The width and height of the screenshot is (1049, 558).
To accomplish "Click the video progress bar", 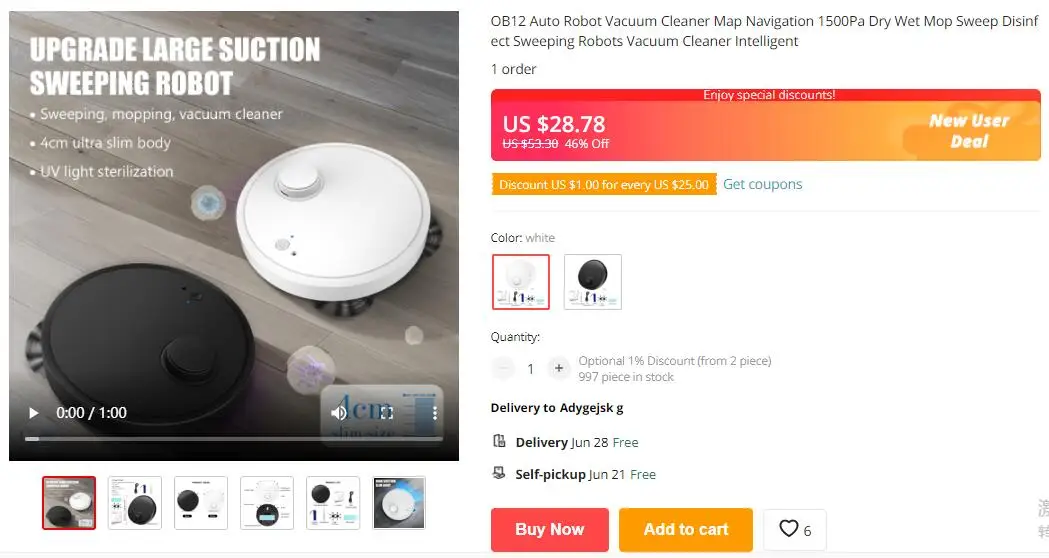I will (233, 439).
